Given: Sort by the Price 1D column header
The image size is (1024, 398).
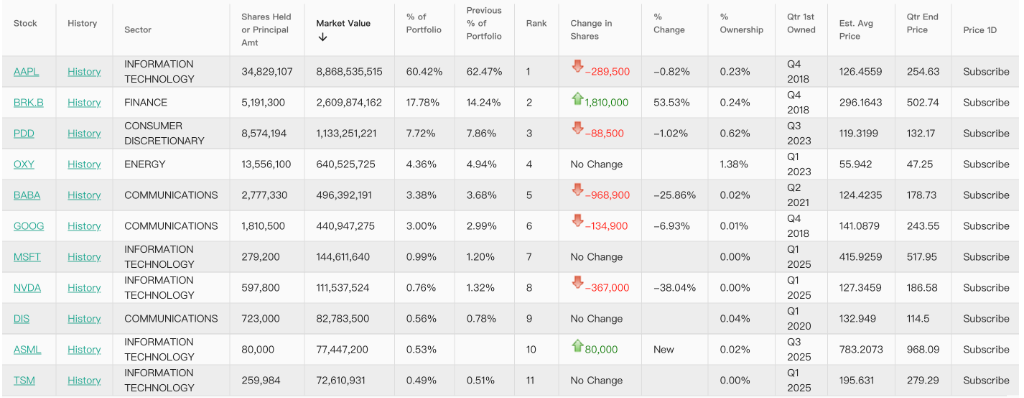Looking at the screenshot, I should (x=980, y=29).
